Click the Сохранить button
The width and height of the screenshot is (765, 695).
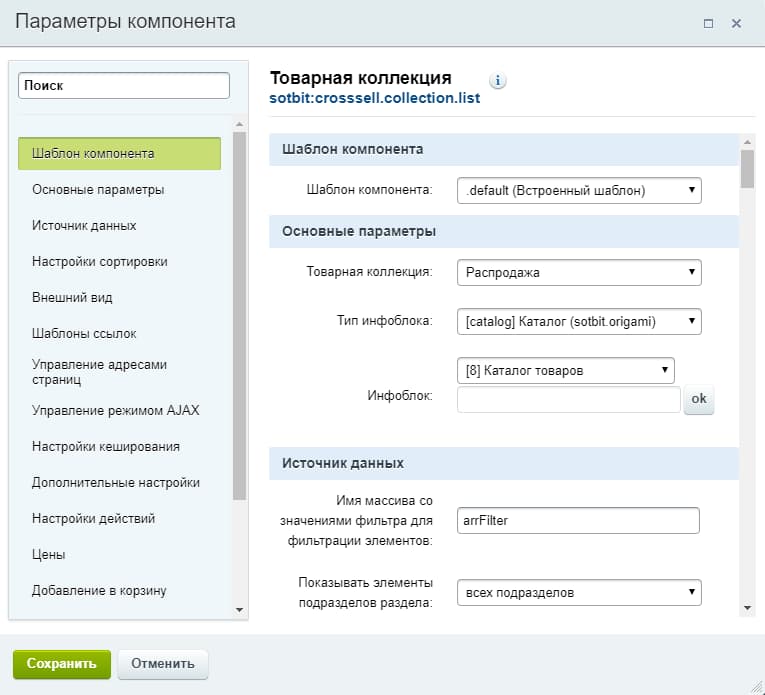pyautogui.click(x=62, y=664)
